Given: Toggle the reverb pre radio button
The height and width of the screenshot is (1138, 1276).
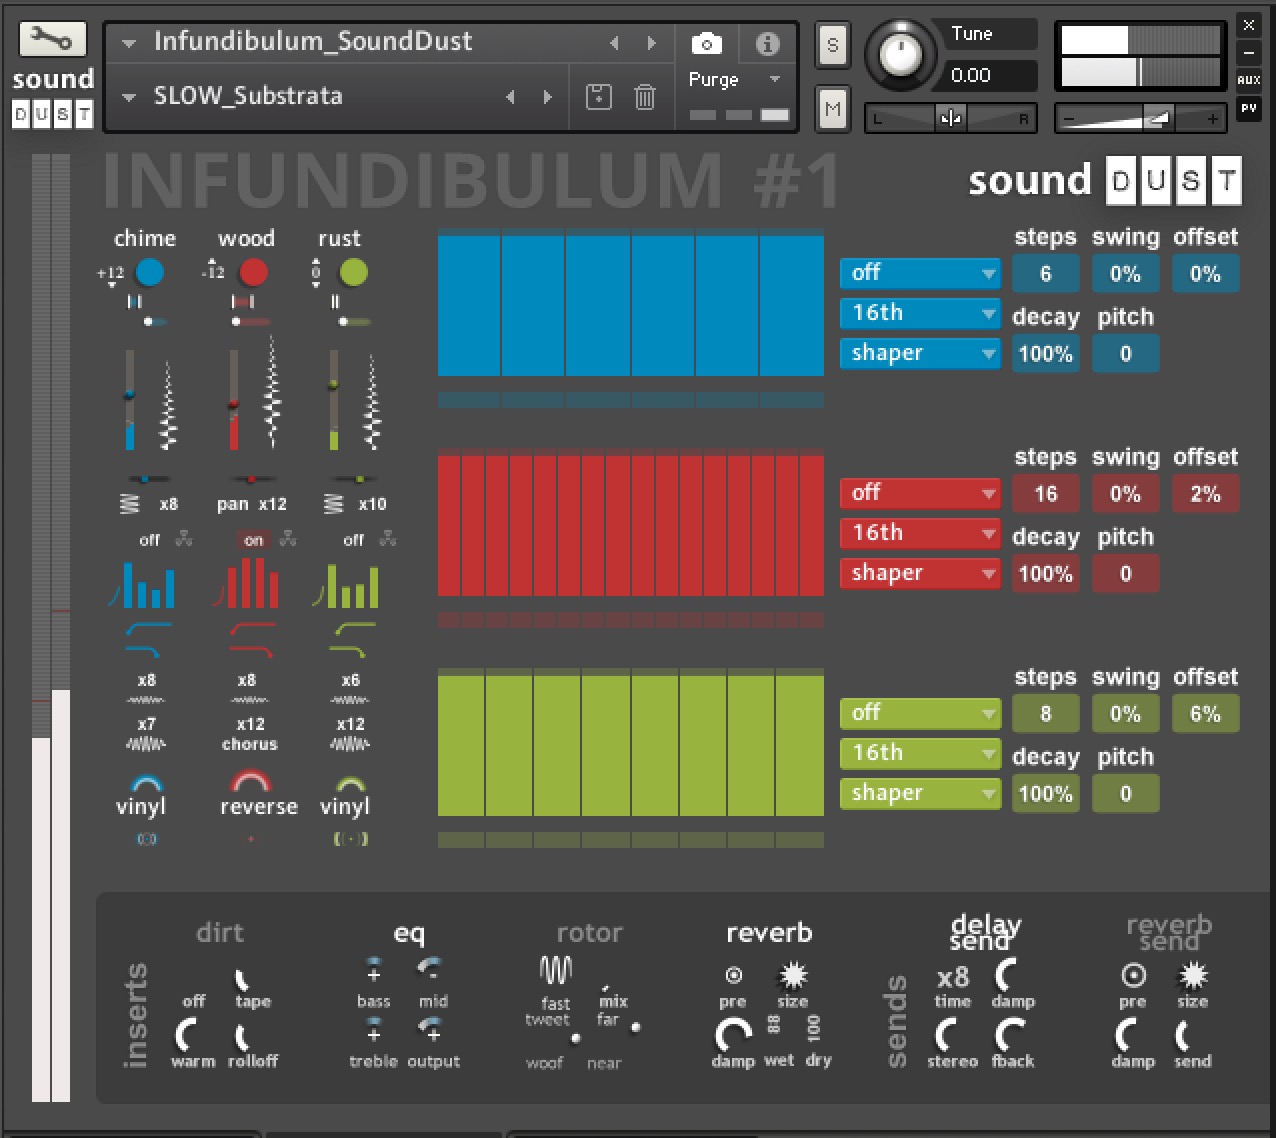Looking at the screenshot, I should coord(733,975).
